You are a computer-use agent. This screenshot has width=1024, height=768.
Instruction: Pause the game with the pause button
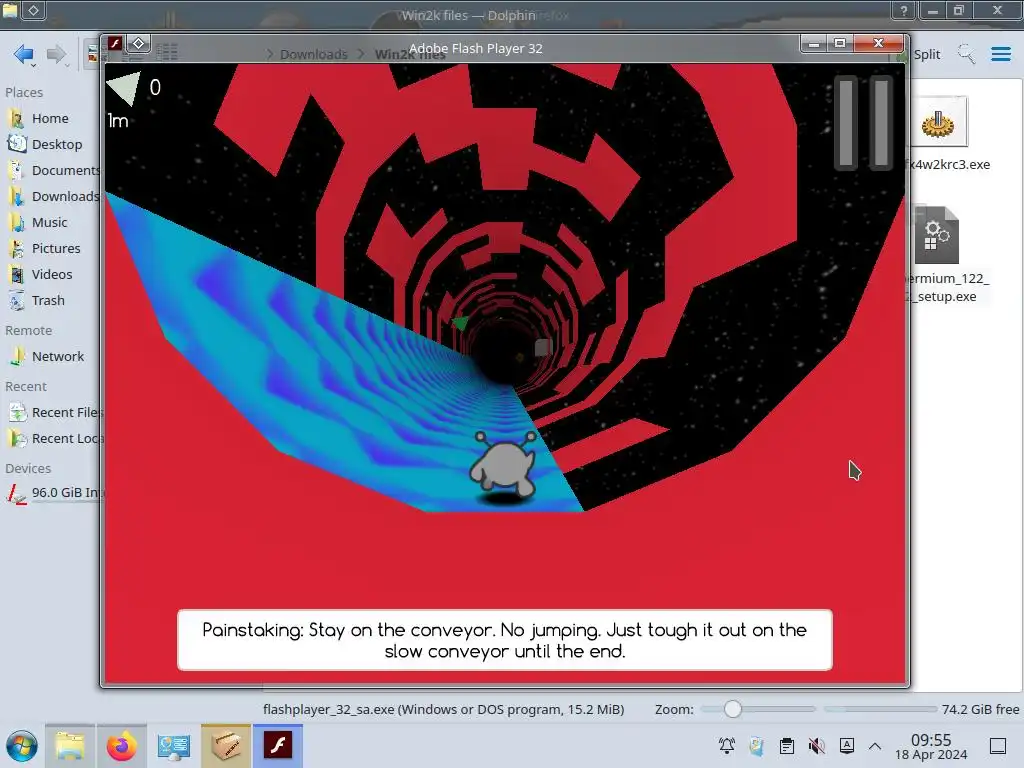[x=863, y=123]
